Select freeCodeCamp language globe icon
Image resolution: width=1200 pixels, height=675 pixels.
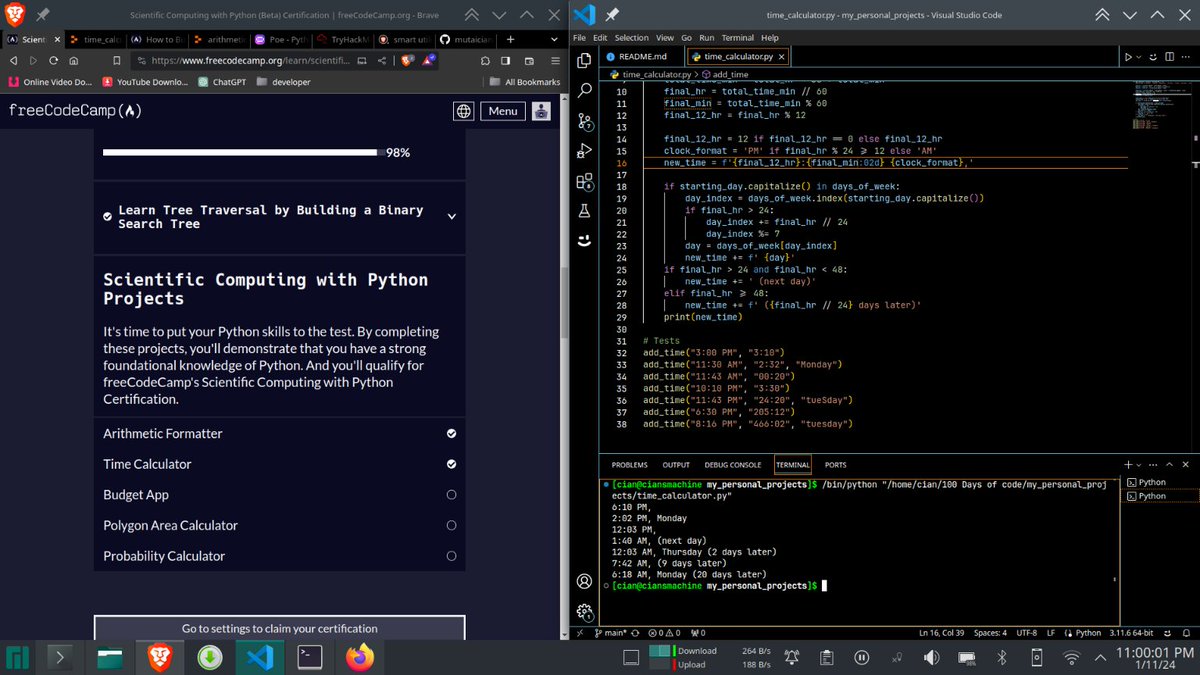click(464, 111)
